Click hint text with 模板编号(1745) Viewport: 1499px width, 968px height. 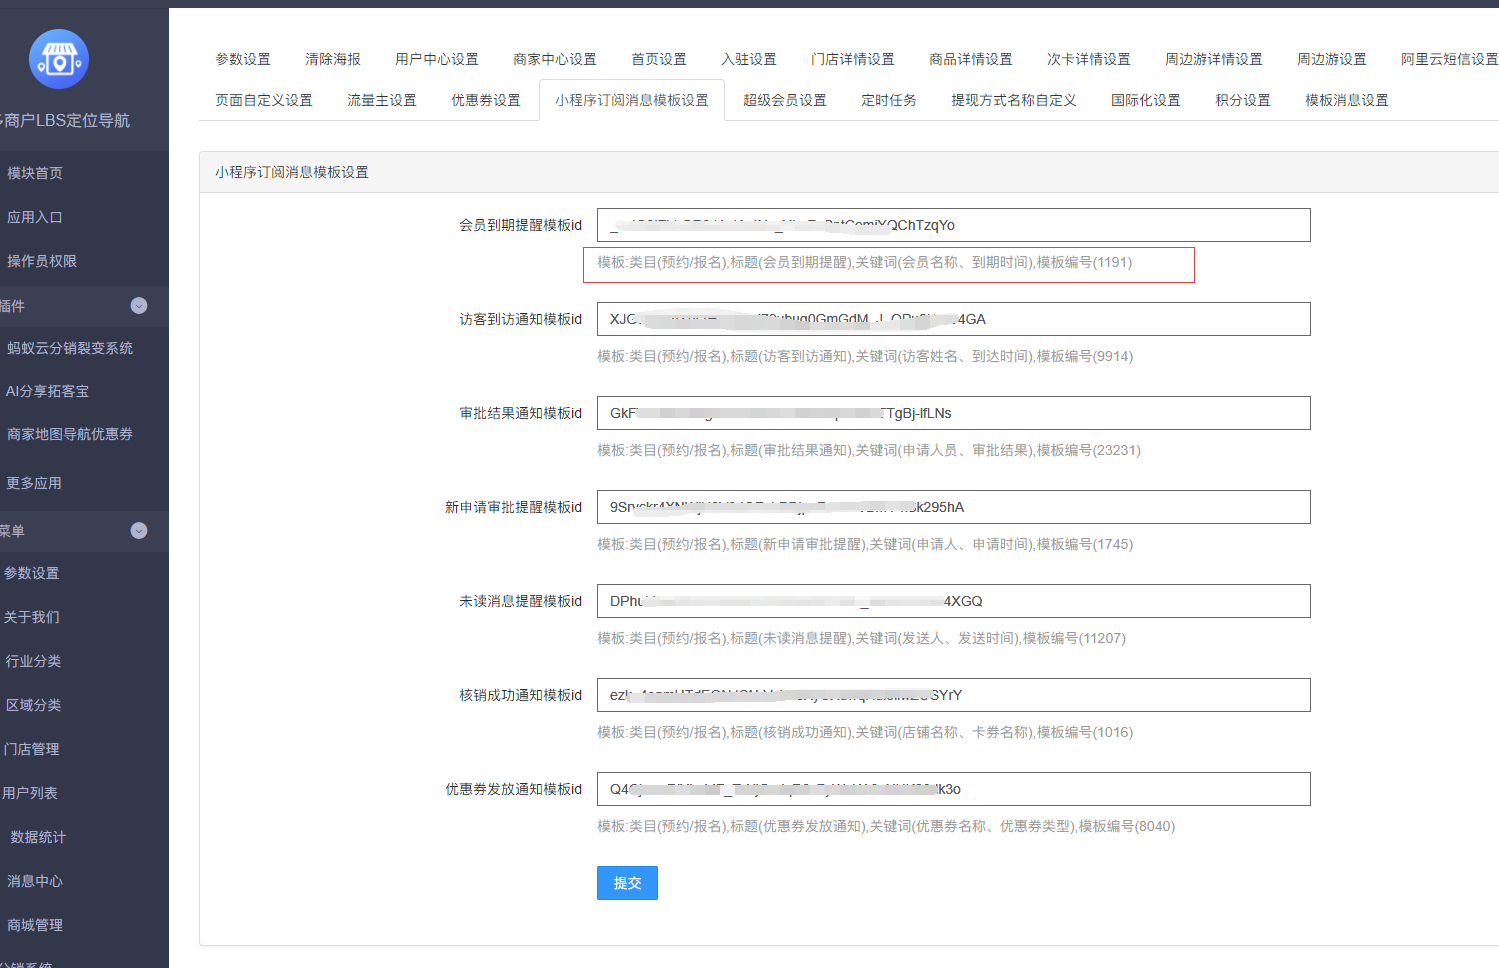(865, 544)
